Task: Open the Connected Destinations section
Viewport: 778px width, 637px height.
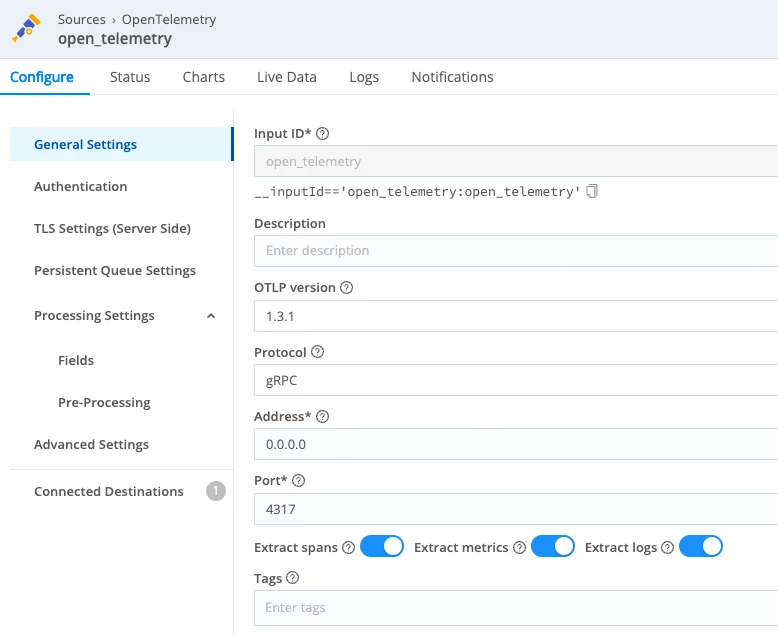Action: point(109,491)
